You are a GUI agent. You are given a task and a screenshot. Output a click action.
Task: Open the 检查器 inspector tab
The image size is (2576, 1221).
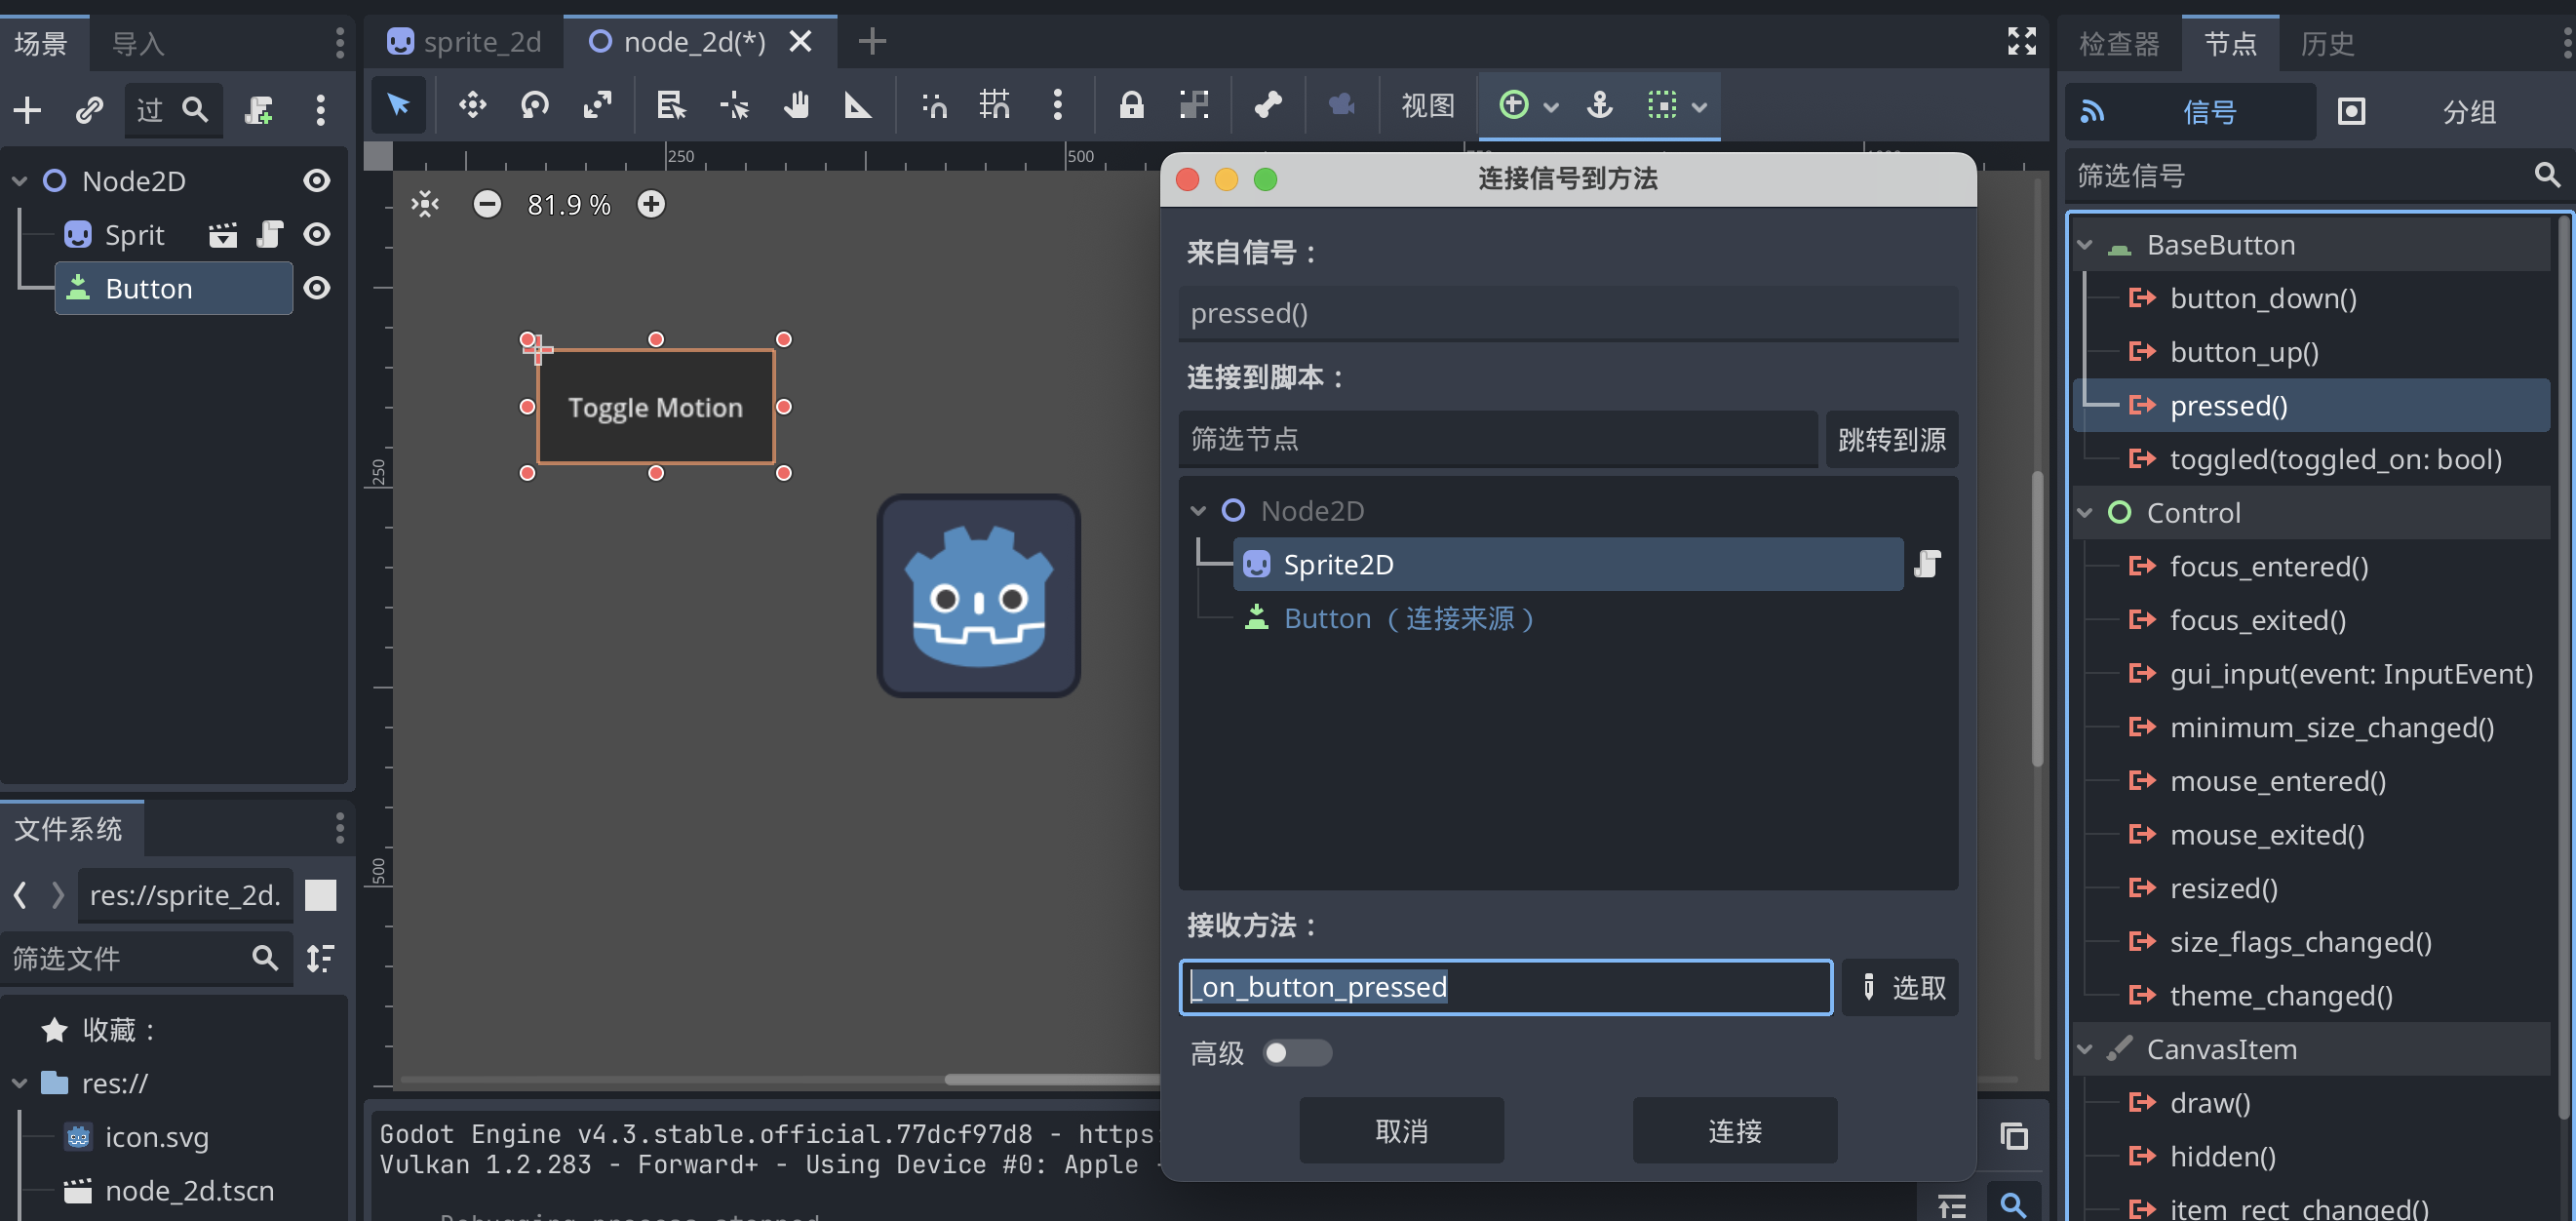click(2119, 43)
